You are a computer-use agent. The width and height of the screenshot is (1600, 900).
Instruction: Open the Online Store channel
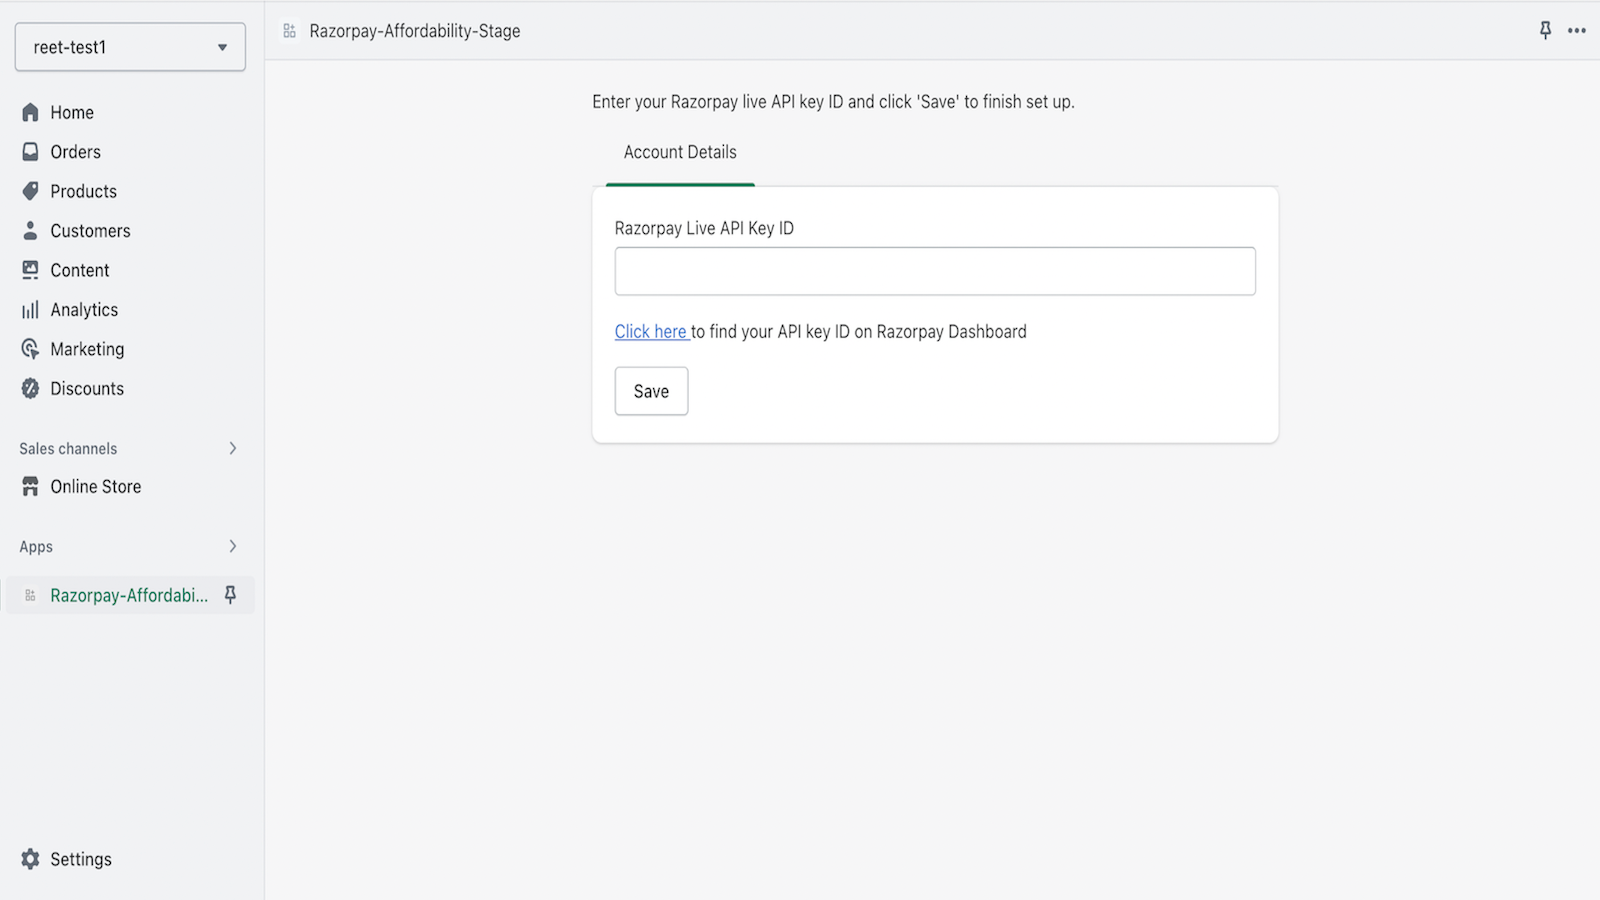pos(95,486)
